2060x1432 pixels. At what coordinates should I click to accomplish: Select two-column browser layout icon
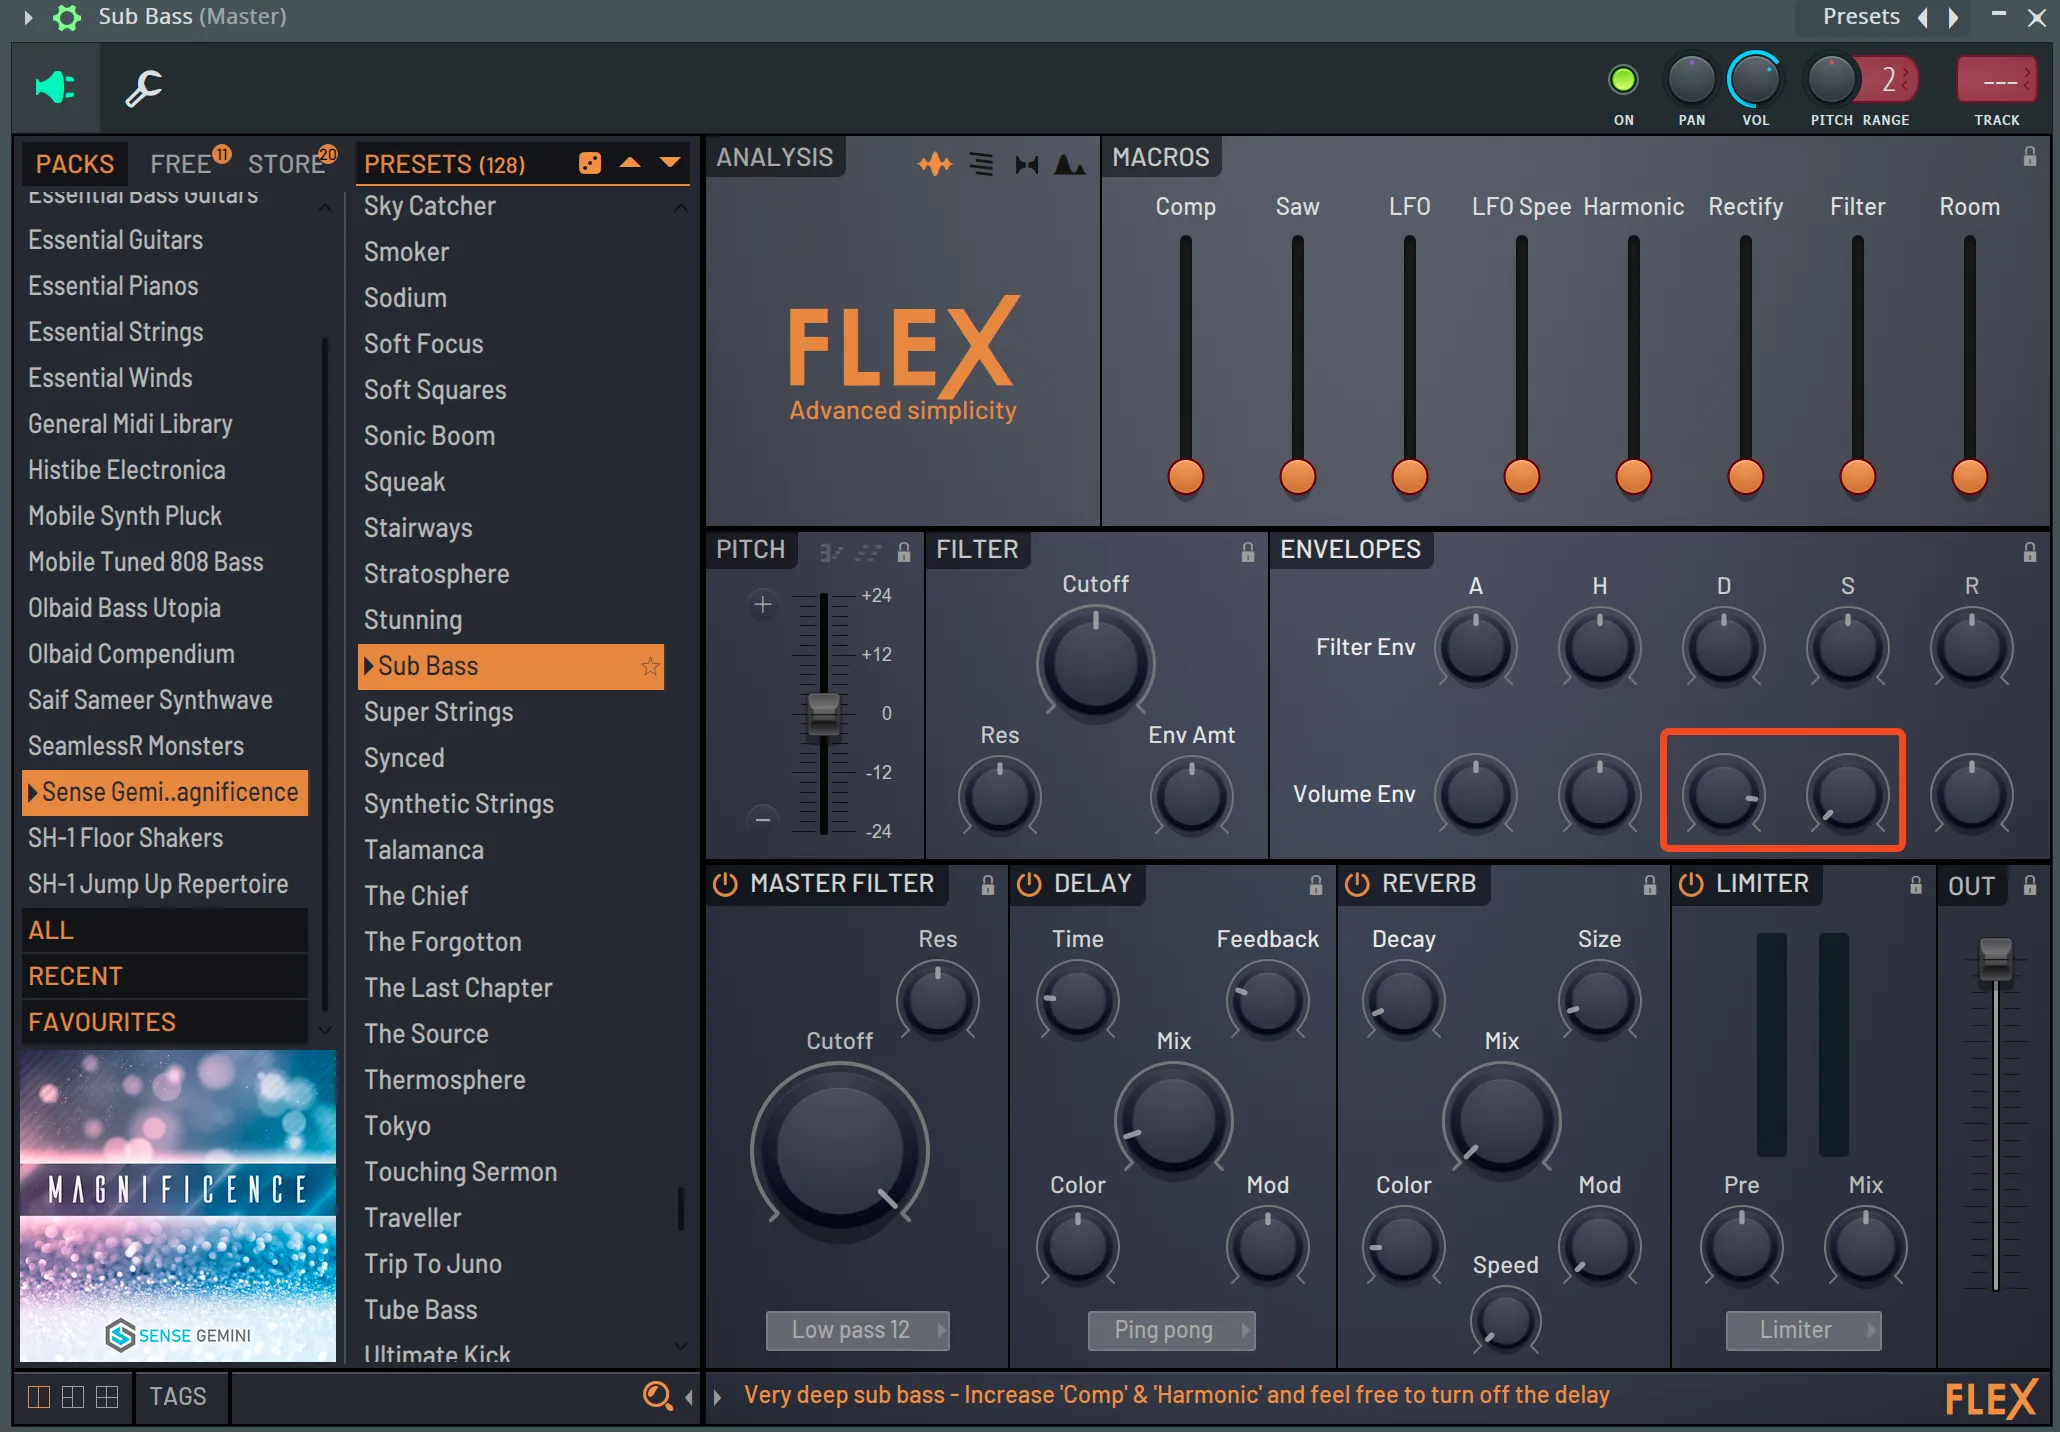[73, 1396]
